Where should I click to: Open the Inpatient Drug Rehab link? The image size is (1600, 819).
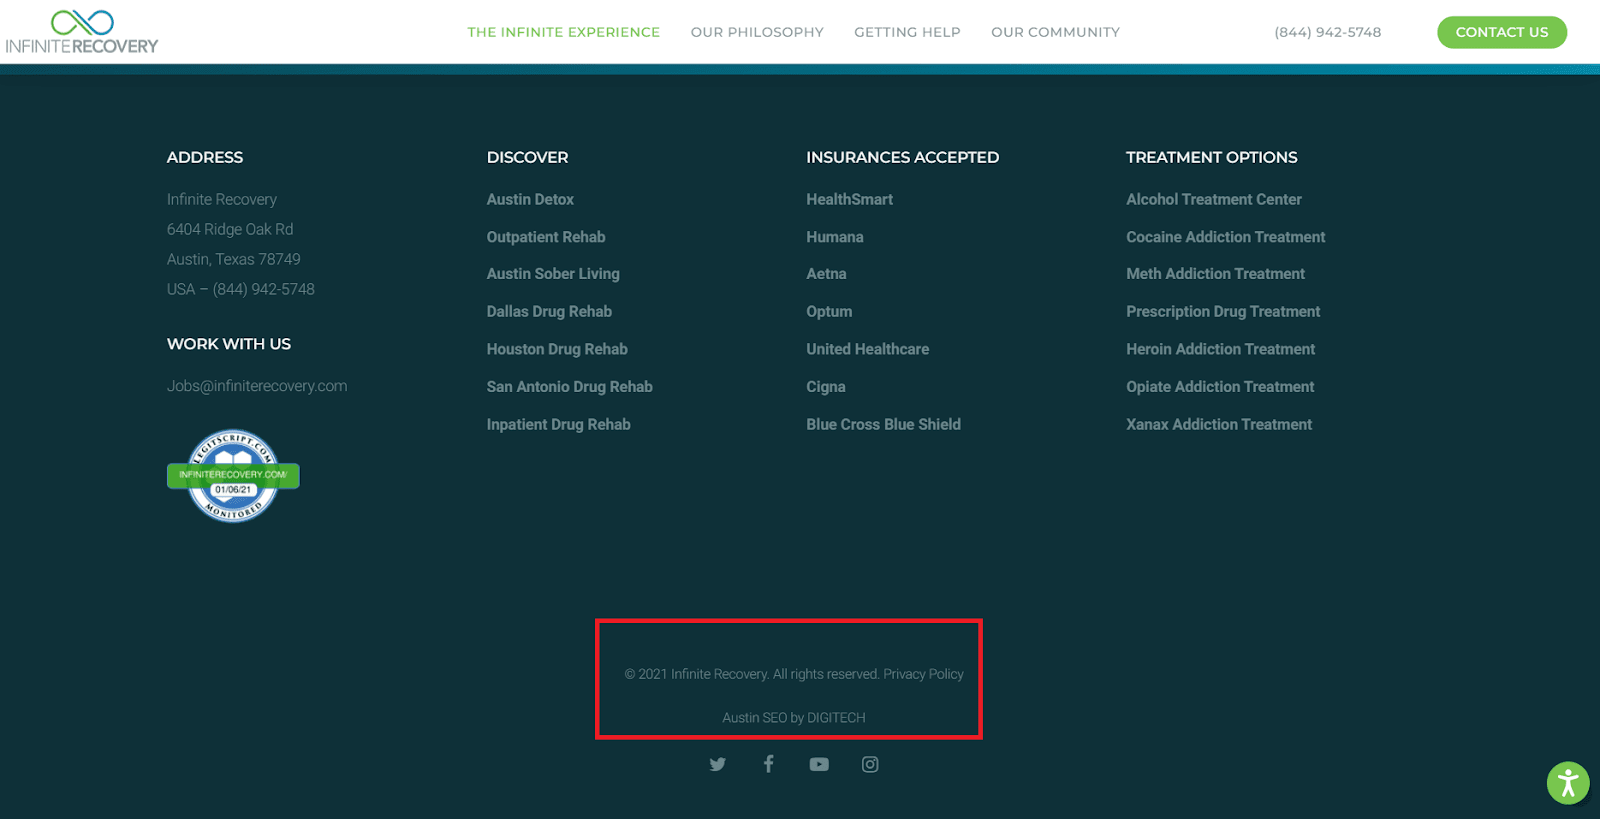pos(558,424)
